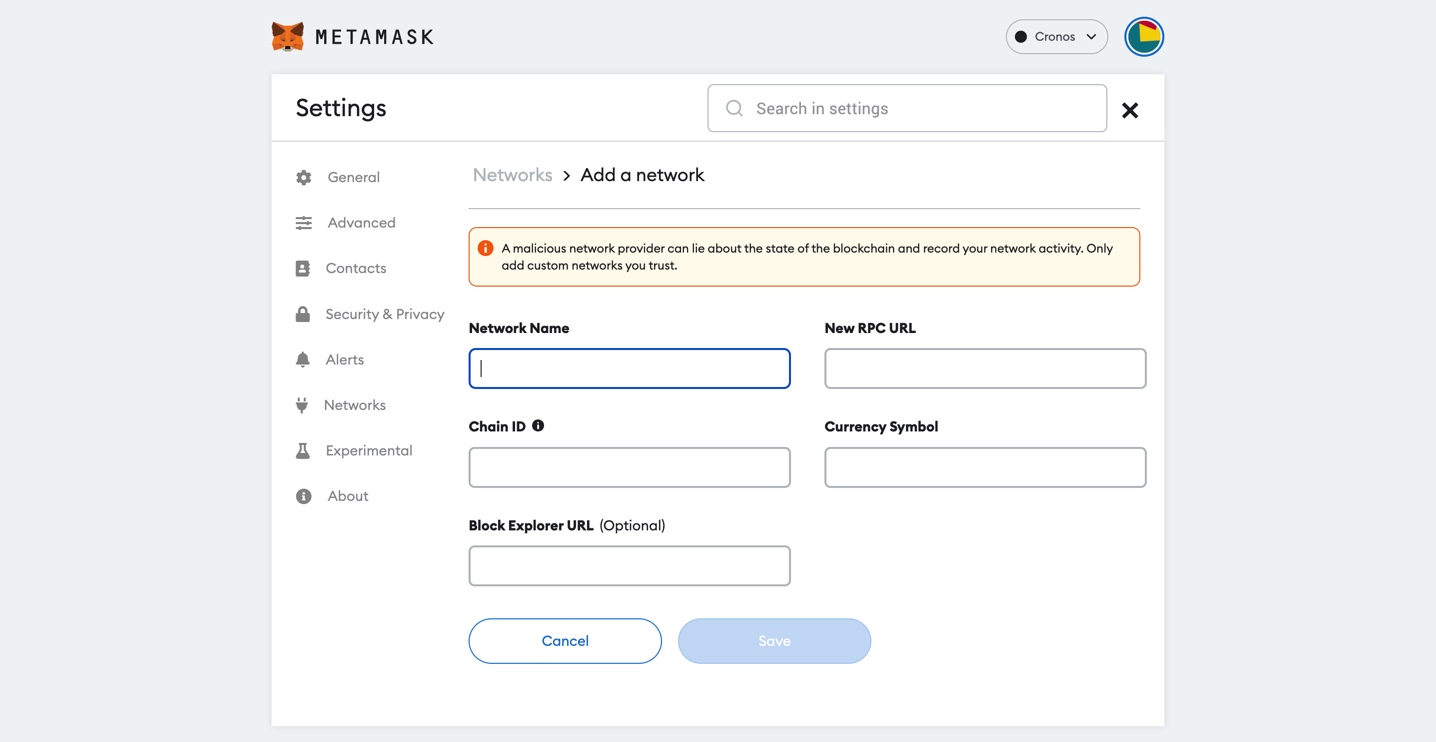Click the orange warning info icon
The height and width of the screenshot is (742, 1436).
pos(485,248)
